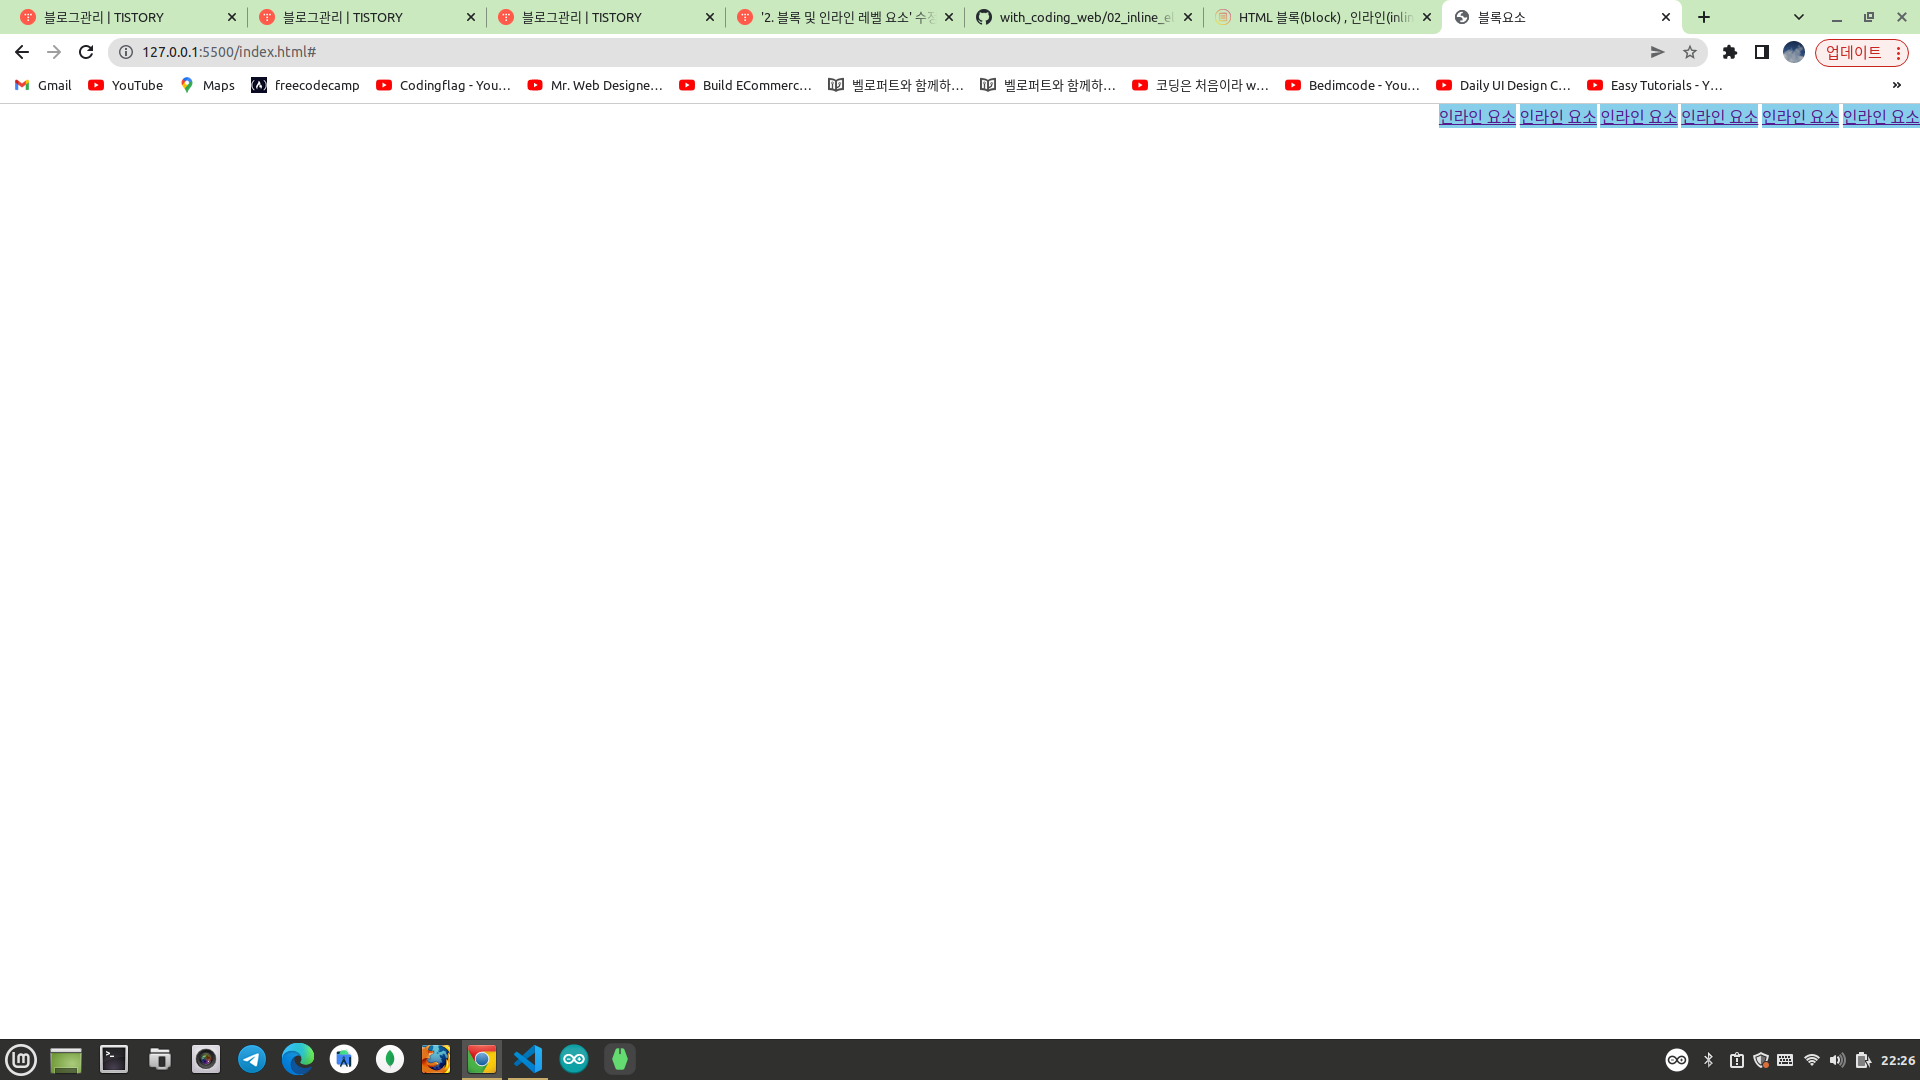Open Telegram from the taskbar
The image size is (1920, 1080).
[x=252, y=1059]
